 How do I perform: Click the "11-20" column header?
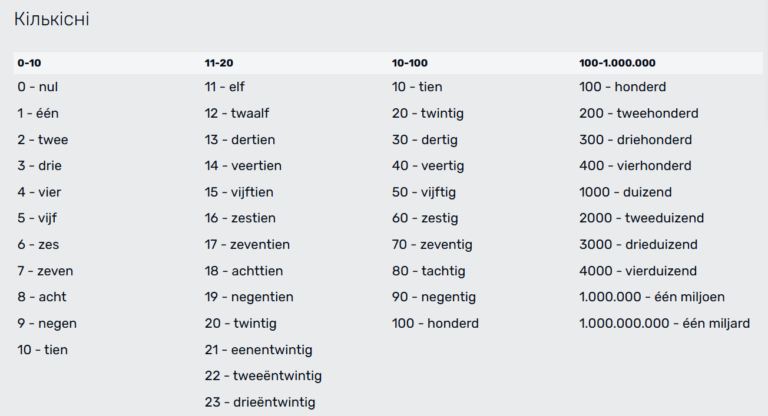tap(218, 62)
